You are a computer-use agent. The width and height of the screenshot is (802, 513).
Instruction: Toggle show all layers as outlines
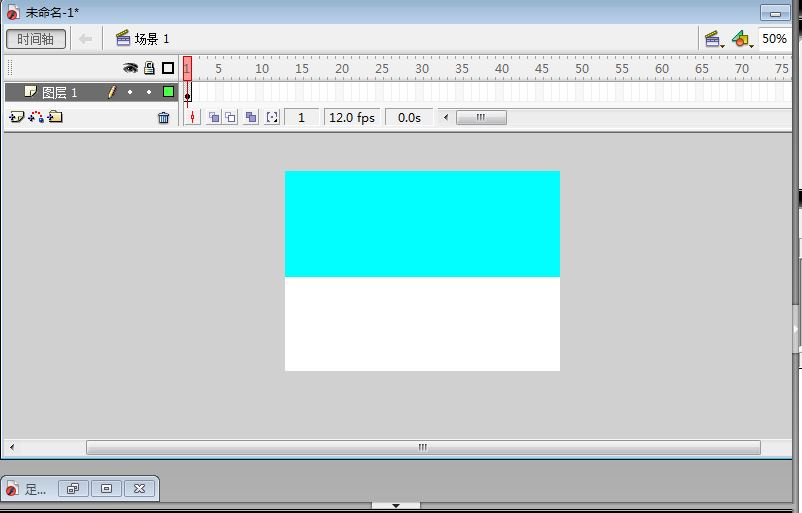coord(168,68)
